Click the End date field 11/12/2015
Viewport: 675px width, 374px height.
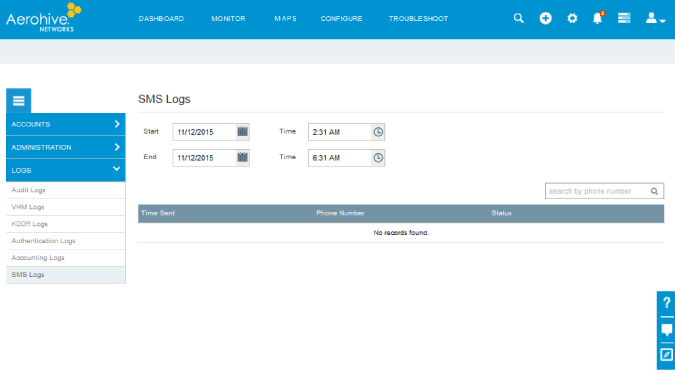click(205, 158)
